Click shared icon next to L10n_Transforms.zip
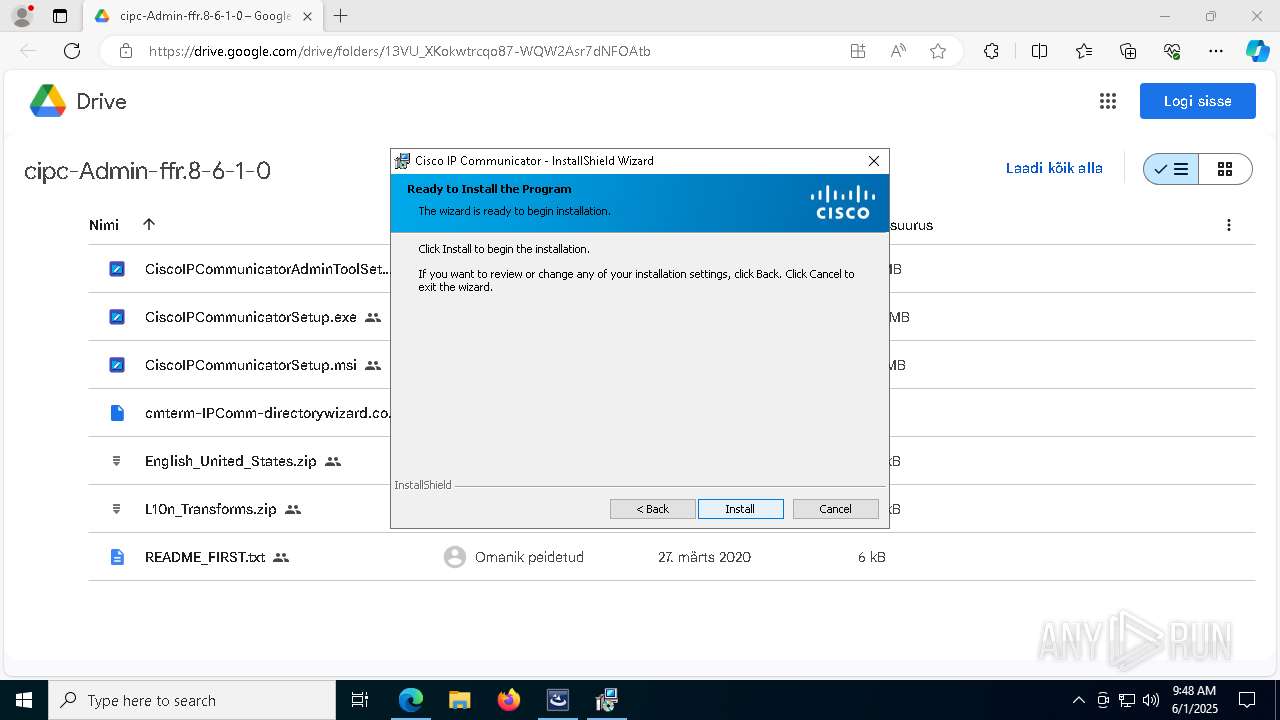 tap(293, 509)
